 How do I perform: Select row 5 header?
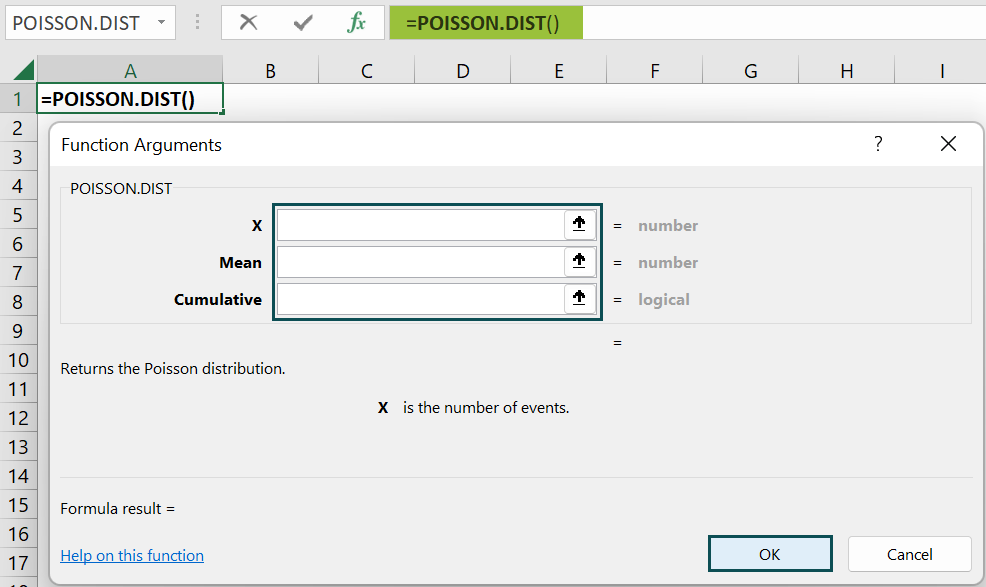(x=18, y=215)
